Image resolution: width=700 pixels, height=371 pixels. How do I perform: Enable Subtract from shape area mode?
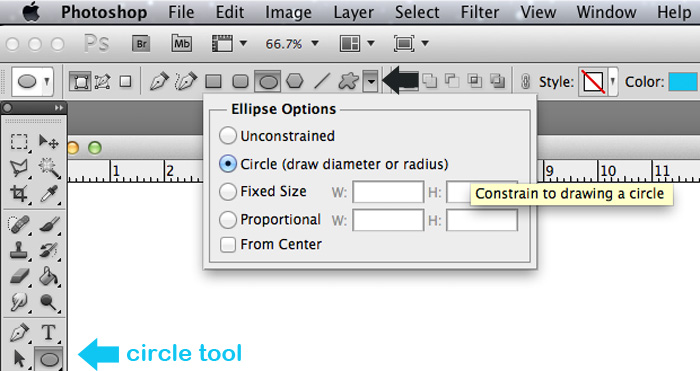click(452, 81)
